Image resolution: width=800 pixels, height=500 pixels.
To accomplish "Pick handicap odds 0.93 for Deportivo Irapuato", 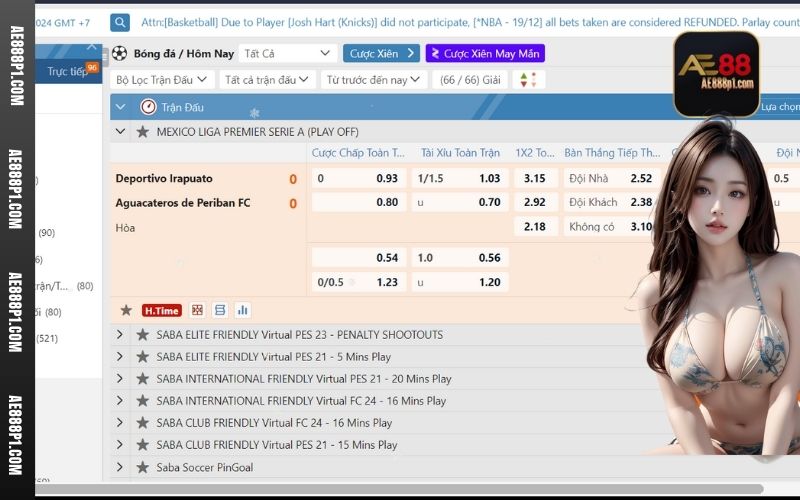I will click(x=359, y=178).
